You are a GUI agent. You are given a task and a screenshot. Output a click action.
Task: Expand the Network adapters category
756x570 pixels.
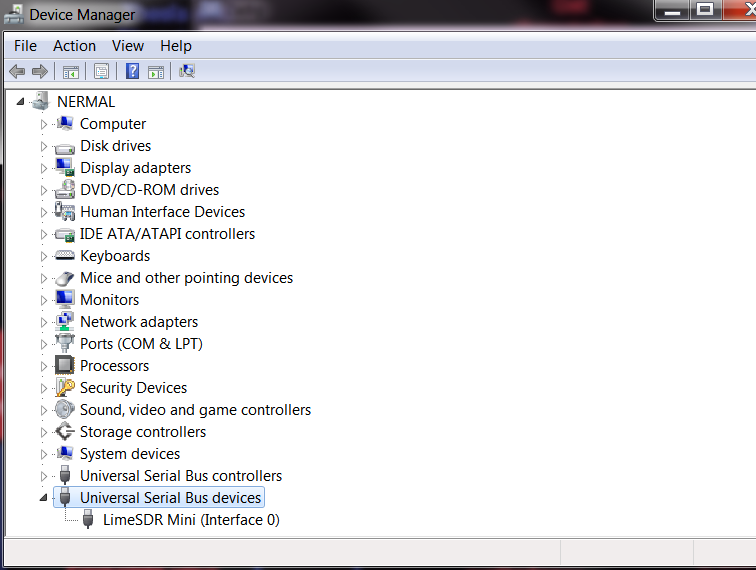coord(43,322)
